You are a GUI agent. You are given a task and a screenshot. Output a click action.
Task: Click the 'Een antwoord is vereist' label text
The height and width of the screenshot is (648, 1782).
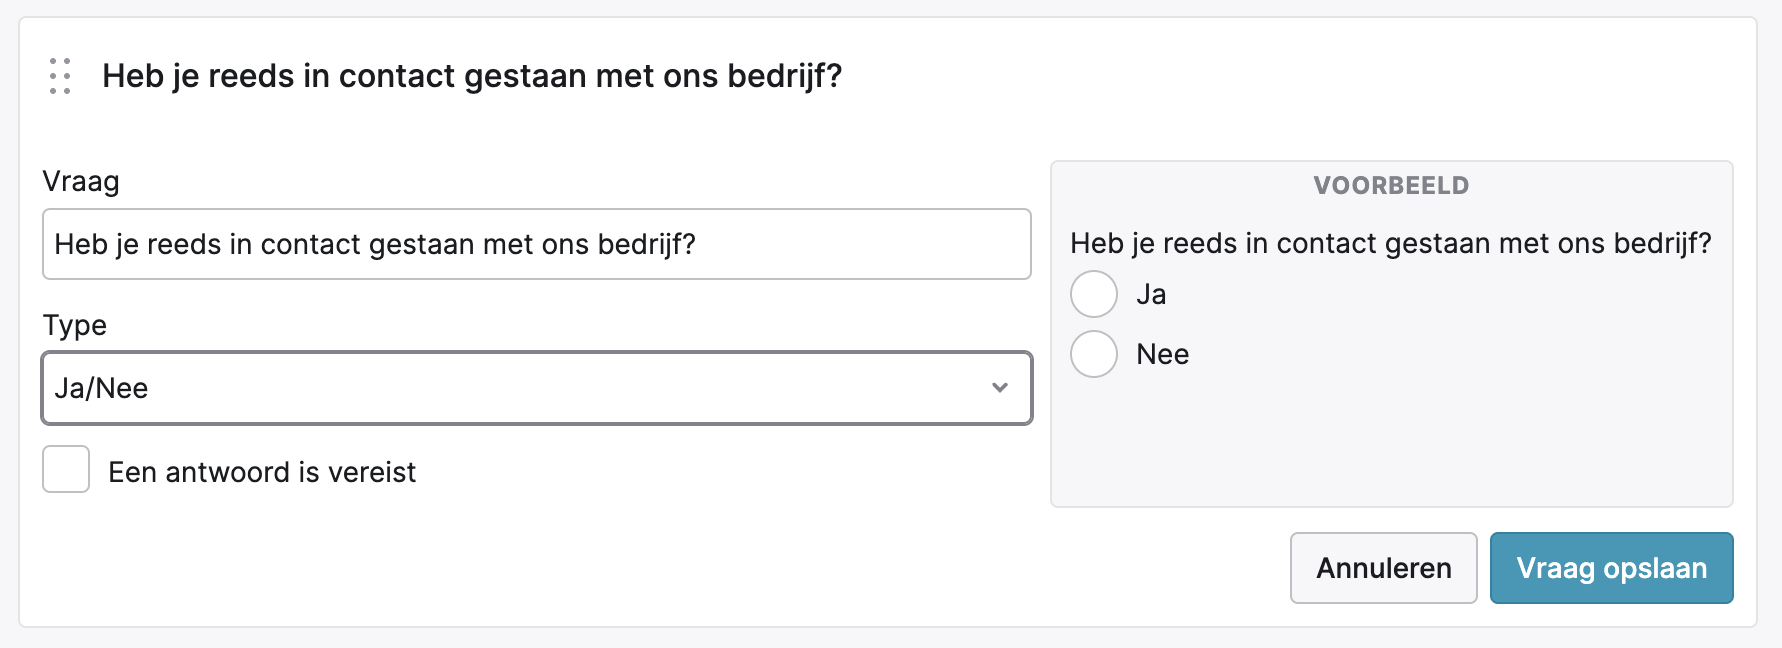click(x=262, y=472)
